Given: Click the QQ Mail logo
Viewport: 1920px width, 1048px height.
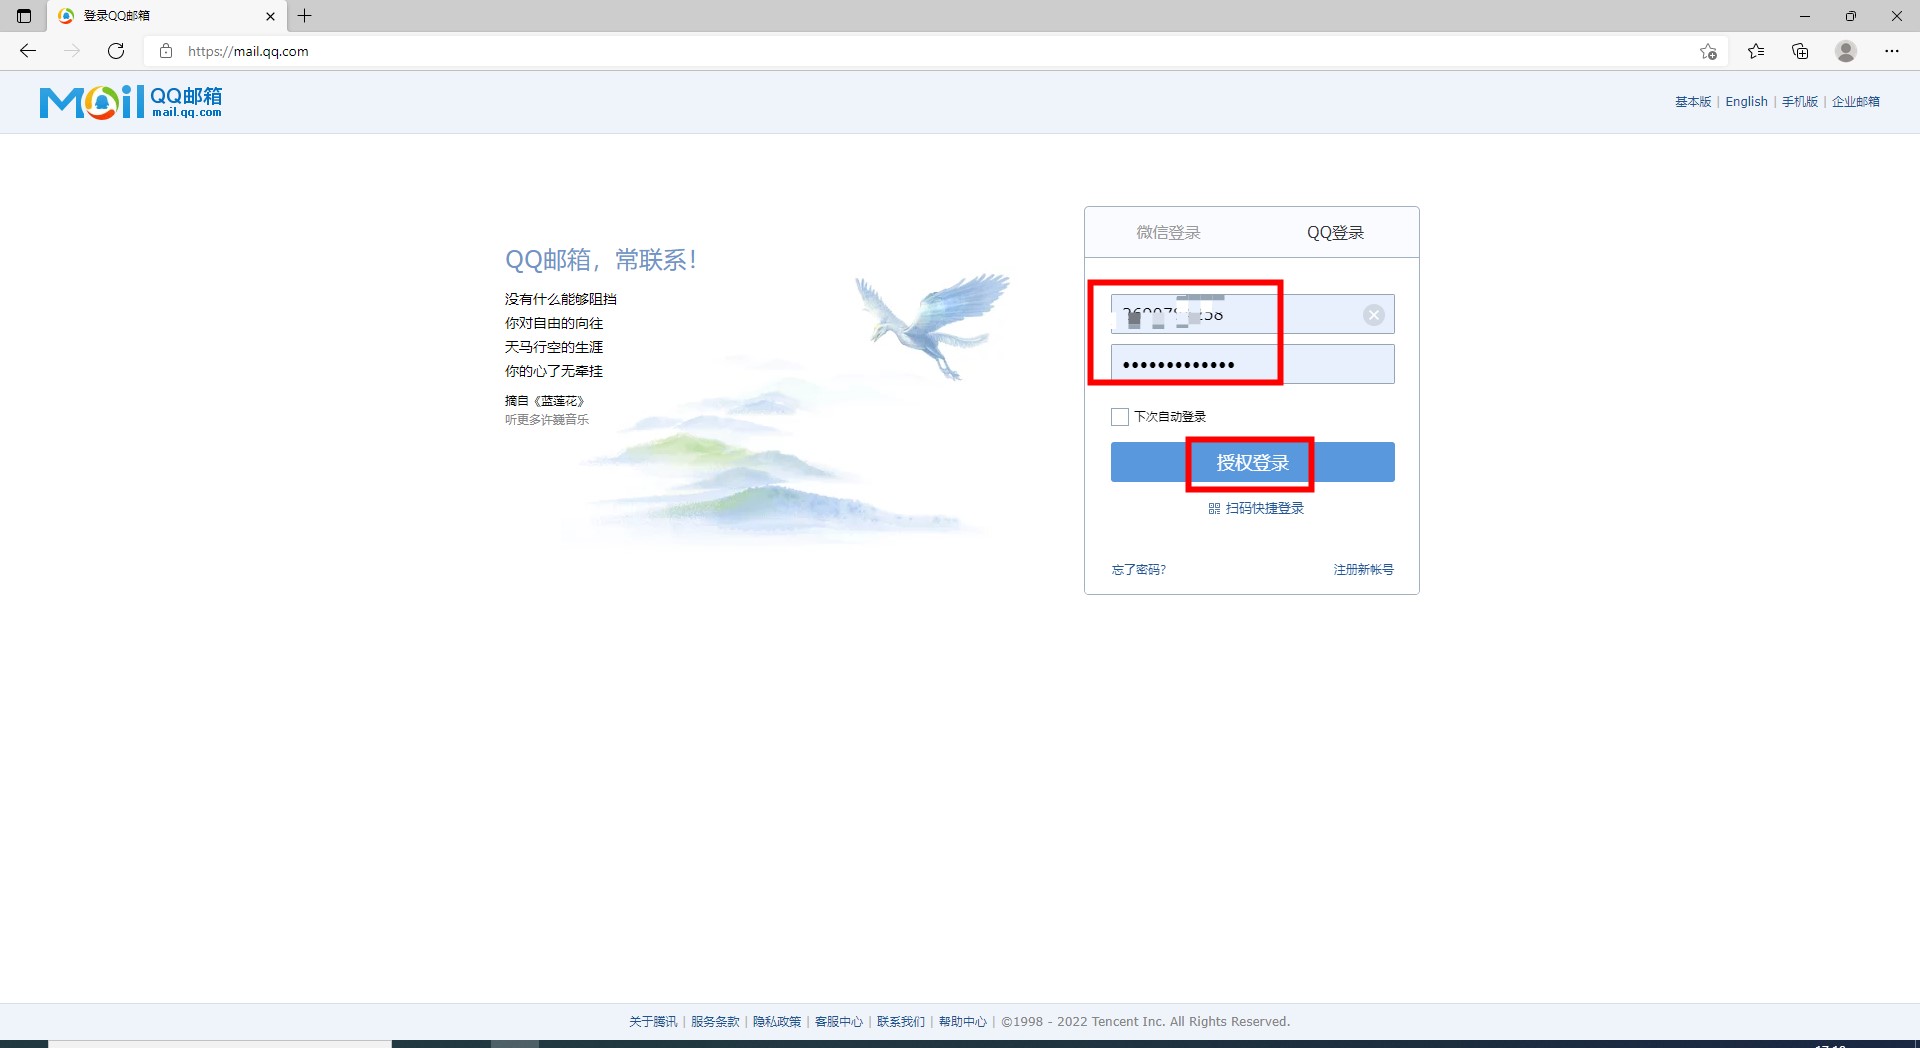Looking at the screenshot, I should point(131,102).
